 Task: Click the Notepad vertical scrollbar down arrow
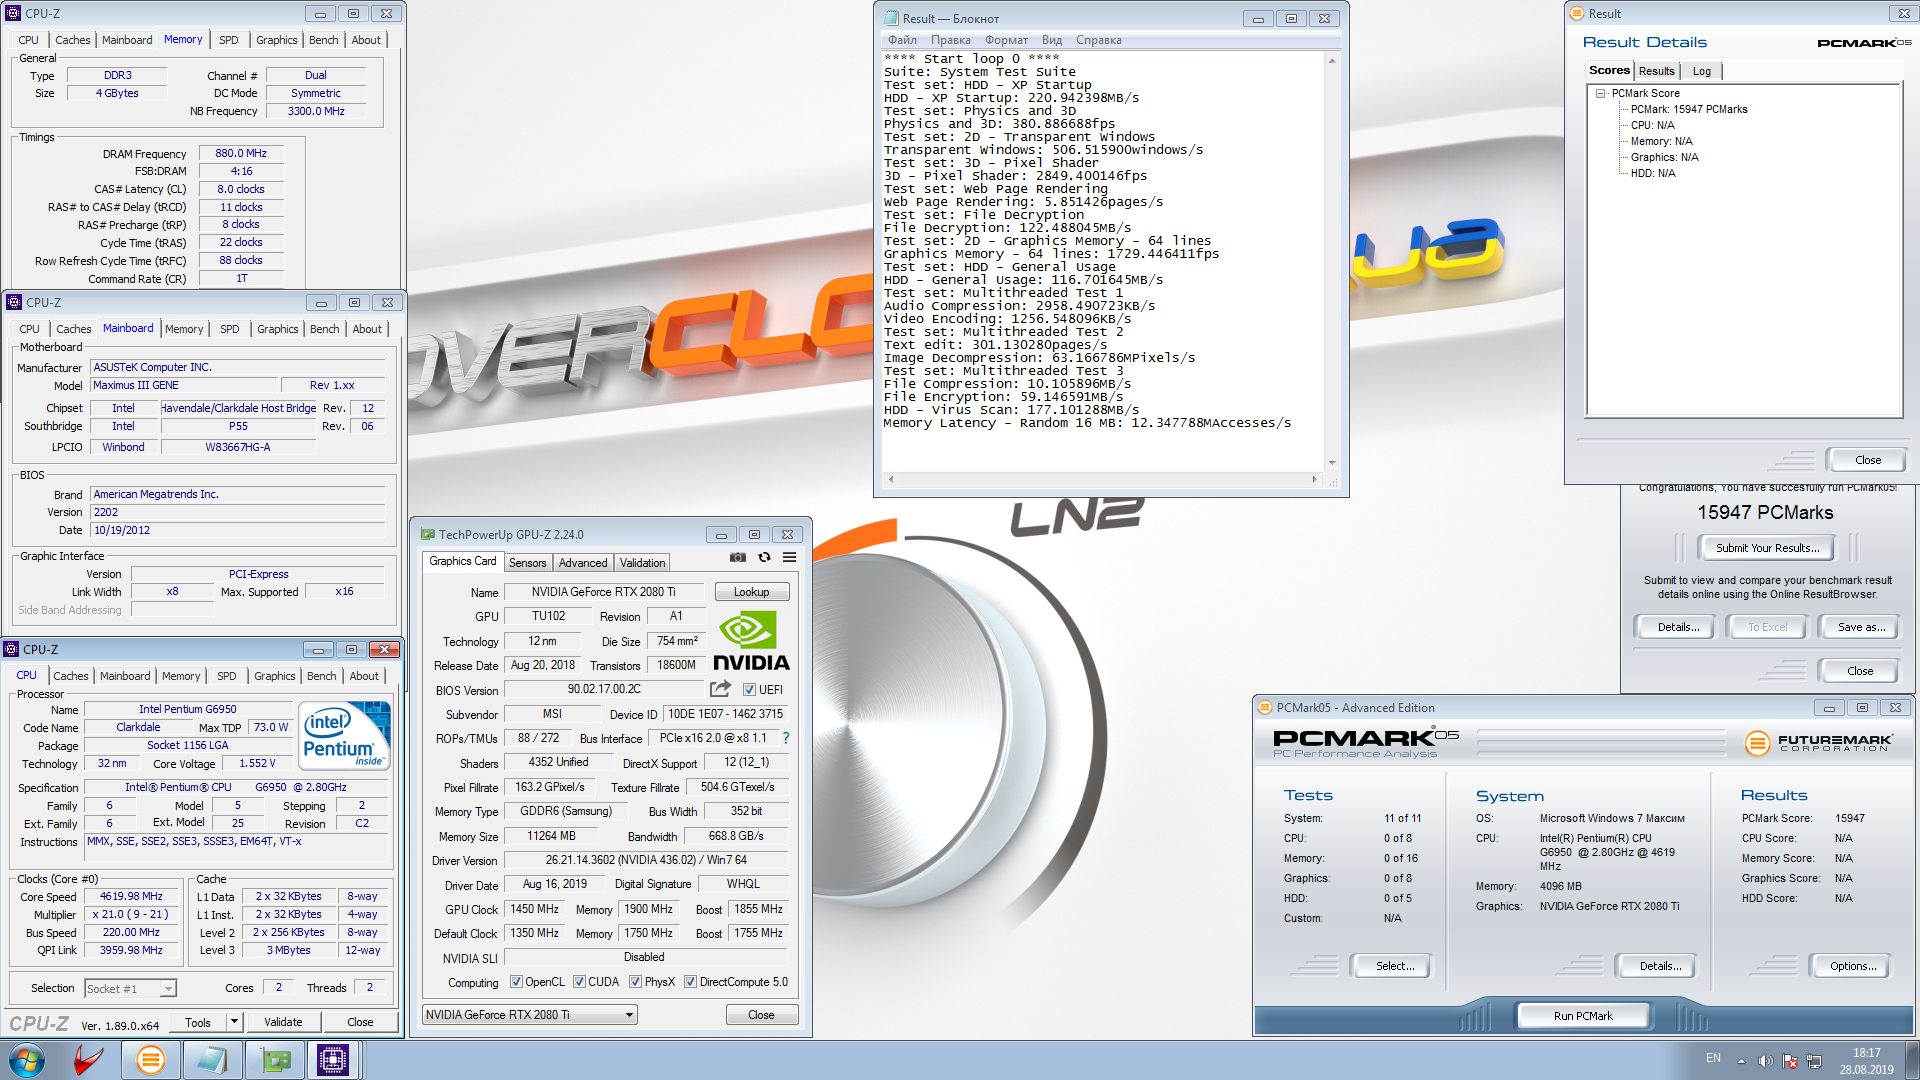point(1331,462)
